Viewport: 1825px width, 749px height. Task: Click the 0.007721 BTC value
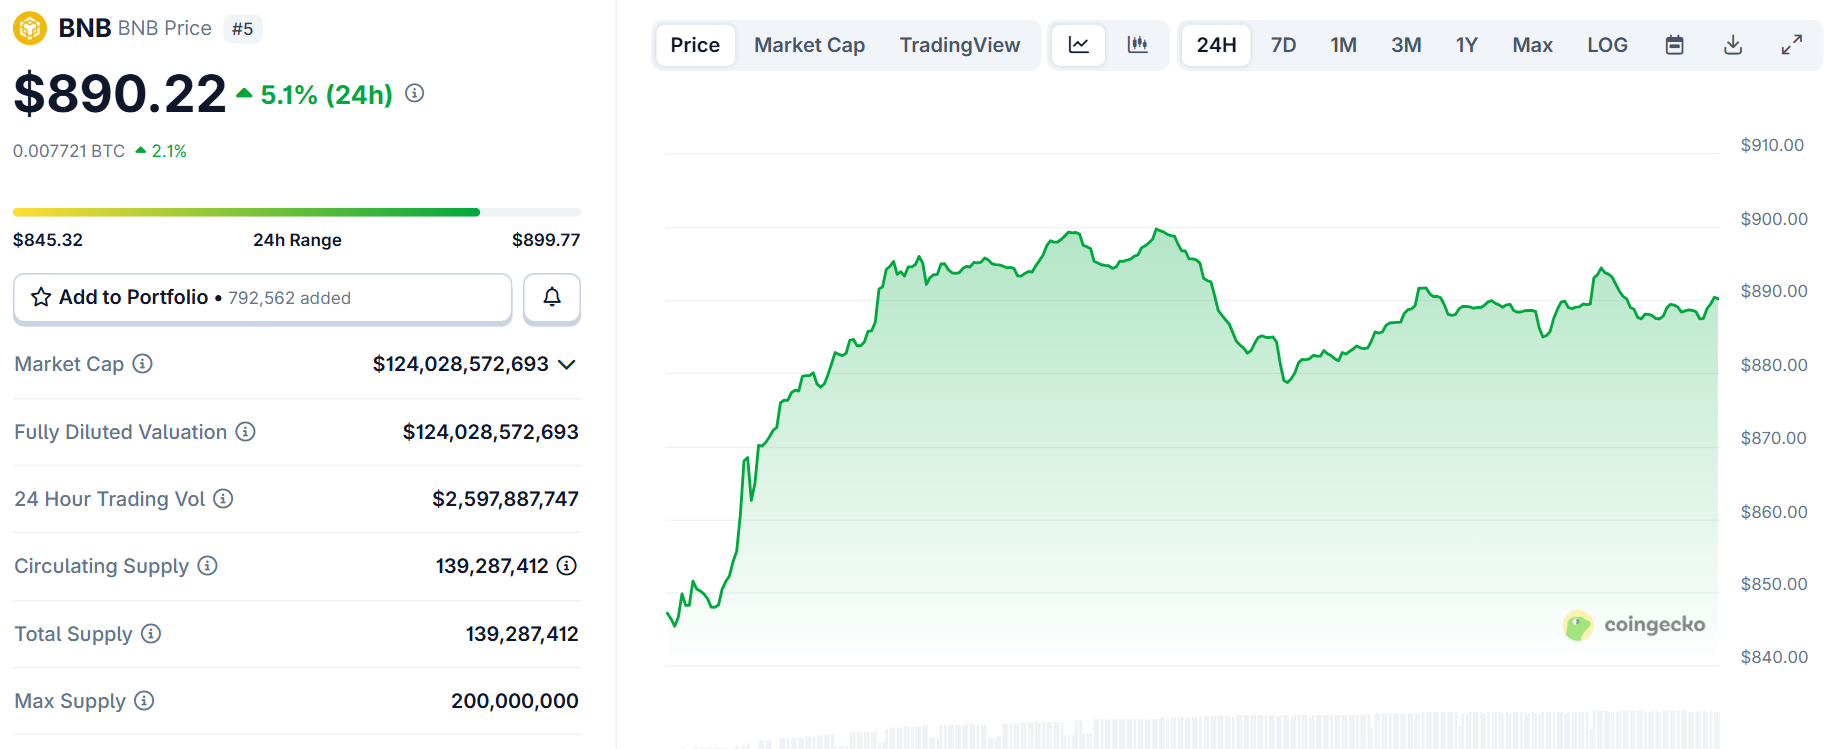[x=69, y=151]
